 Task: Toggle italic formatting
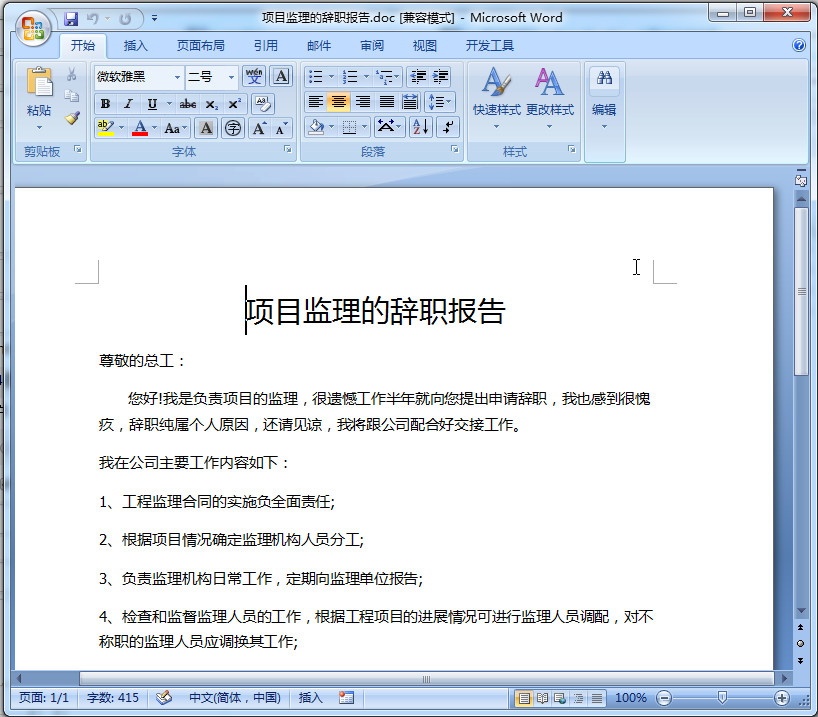coord(128,104)
